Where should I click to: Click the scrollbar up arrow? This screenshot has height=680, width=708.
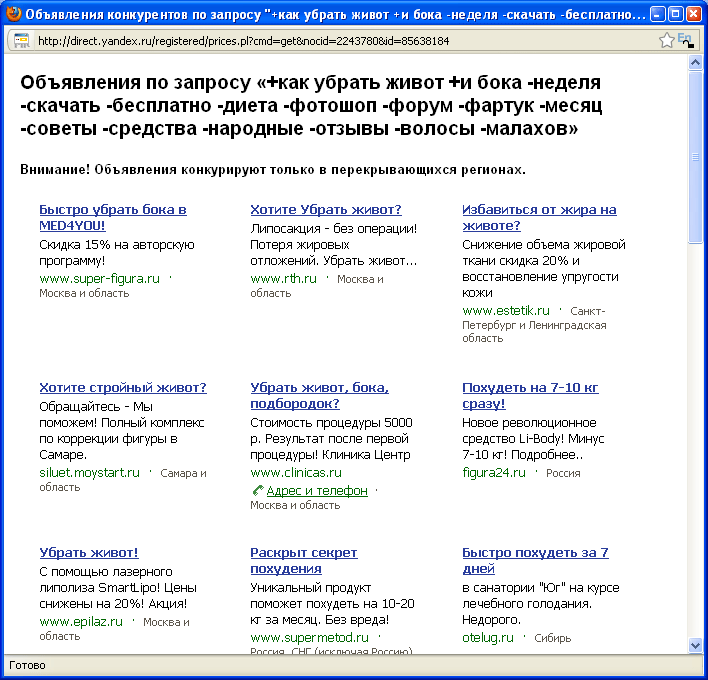pos(695,63)
